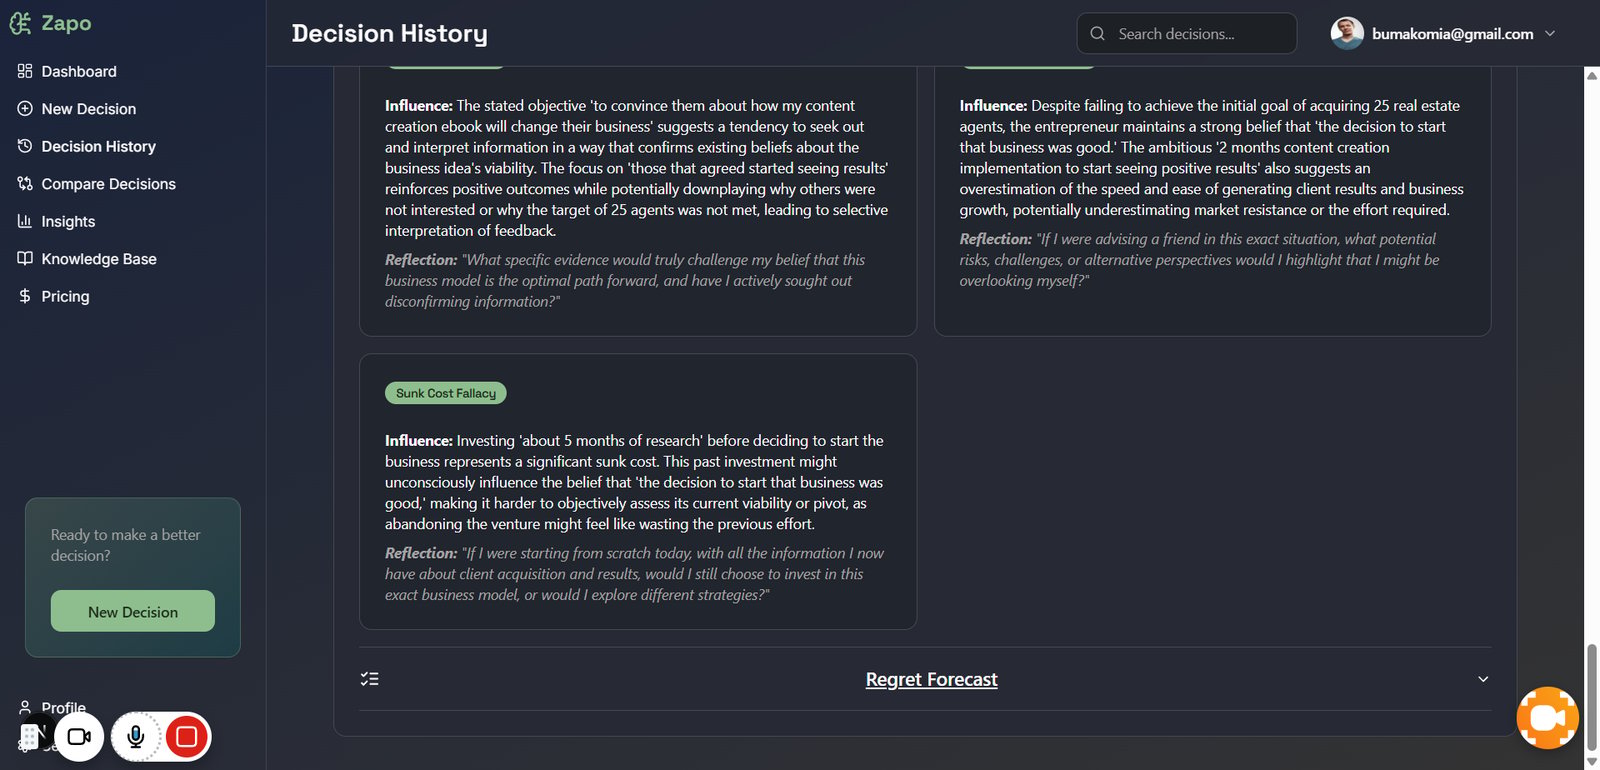Click the Zapo logo in the sidebar

click(x=50, y=23)
